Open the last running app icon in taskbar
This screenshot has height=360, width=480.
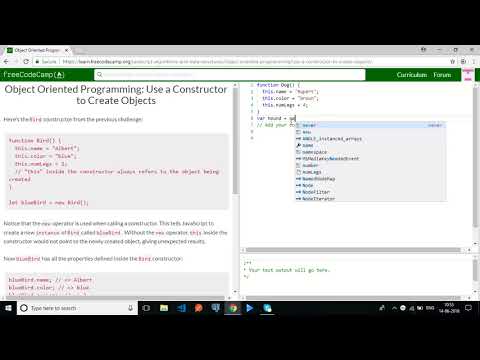[267, 308]
